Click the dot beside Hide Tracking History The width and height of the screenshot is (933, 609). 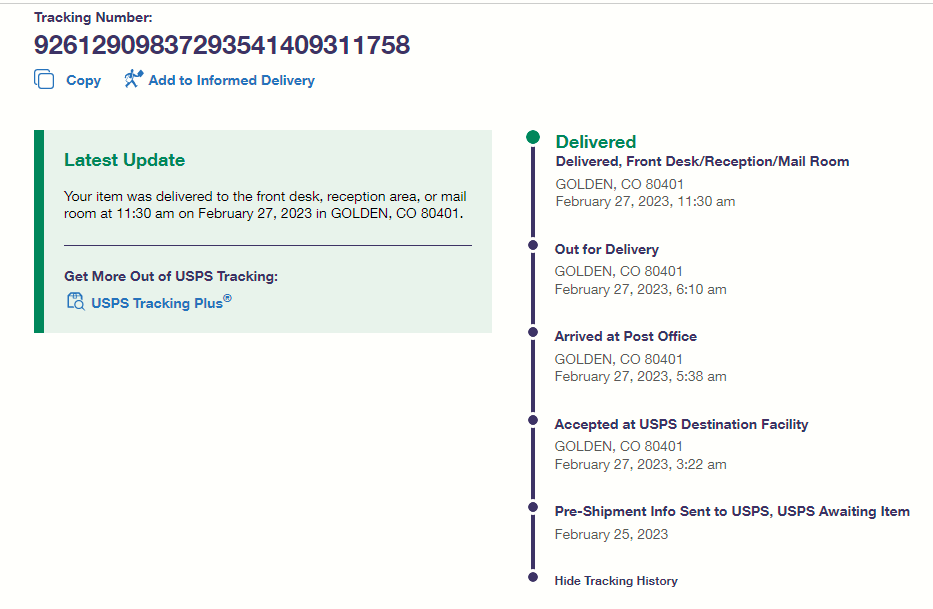533,577
